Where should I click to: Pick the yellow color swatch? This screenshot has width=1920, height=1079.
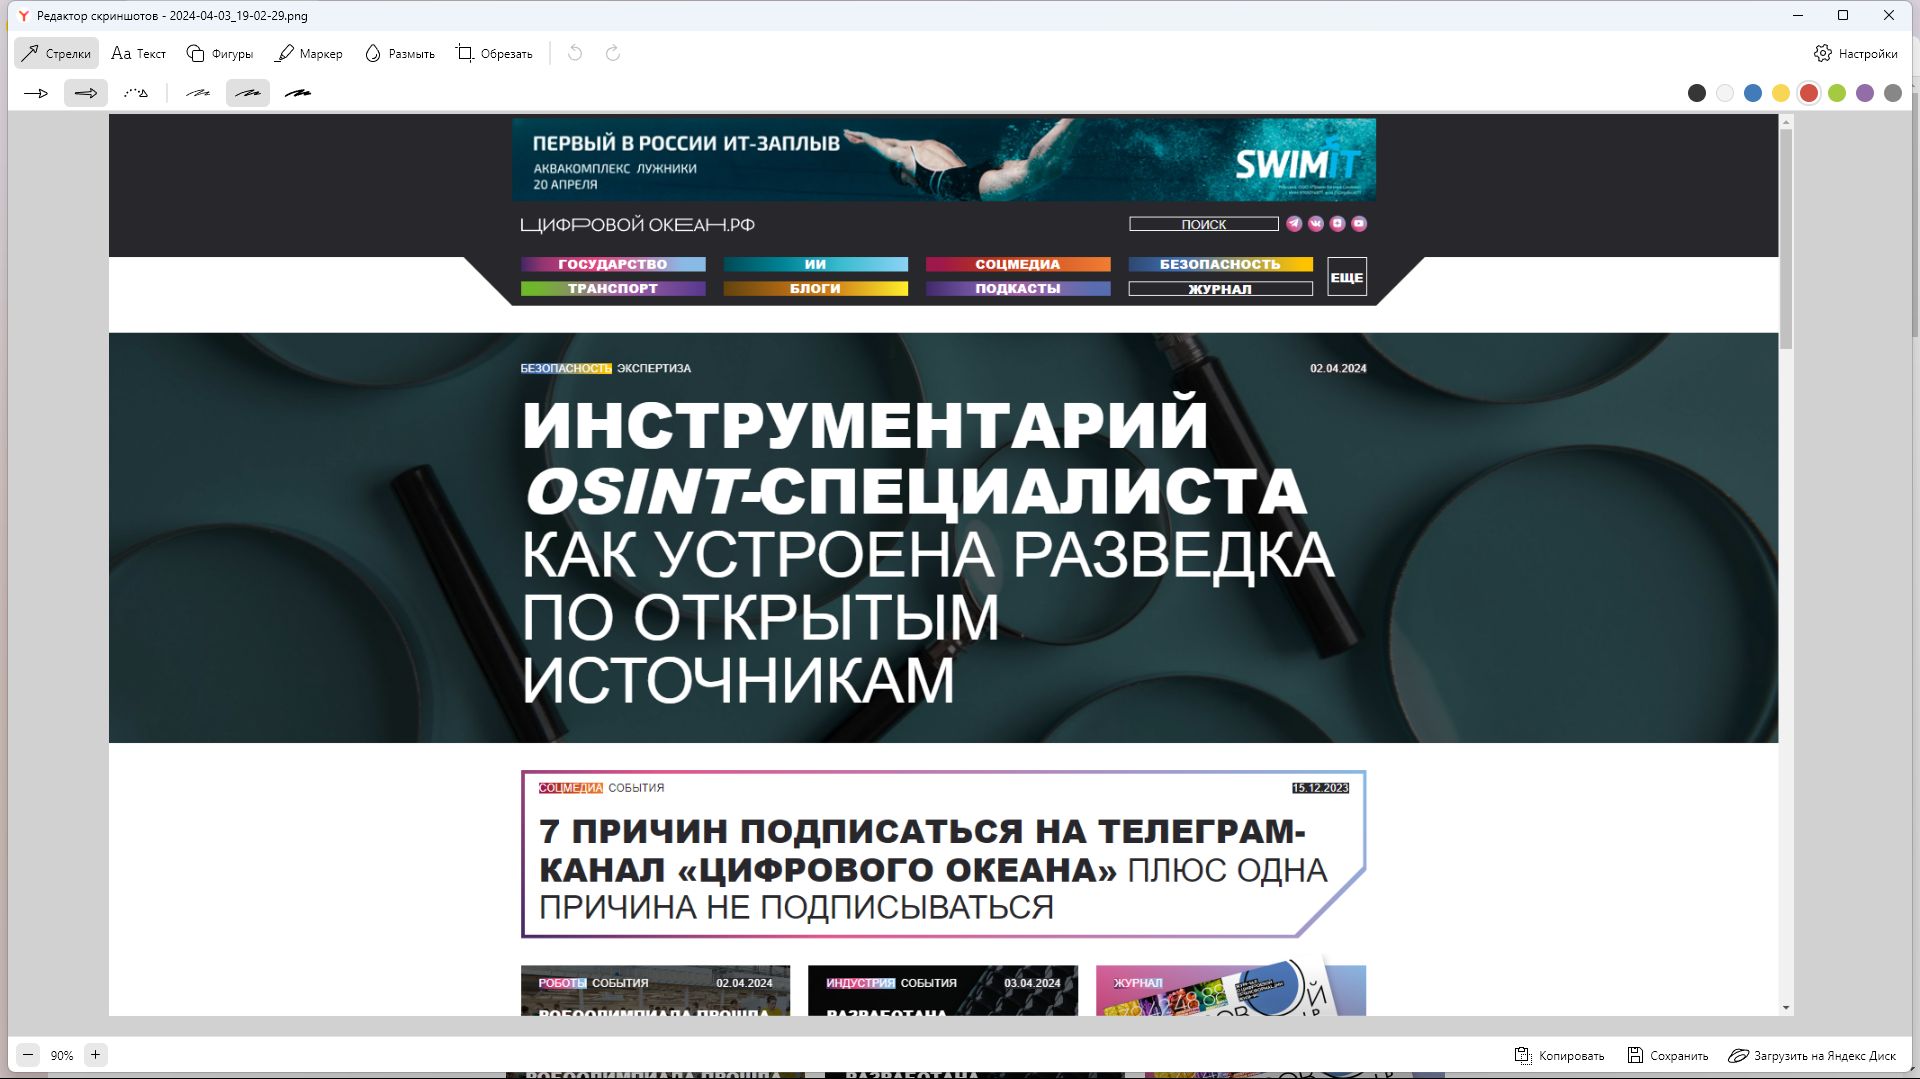(x=1781, y=93)
